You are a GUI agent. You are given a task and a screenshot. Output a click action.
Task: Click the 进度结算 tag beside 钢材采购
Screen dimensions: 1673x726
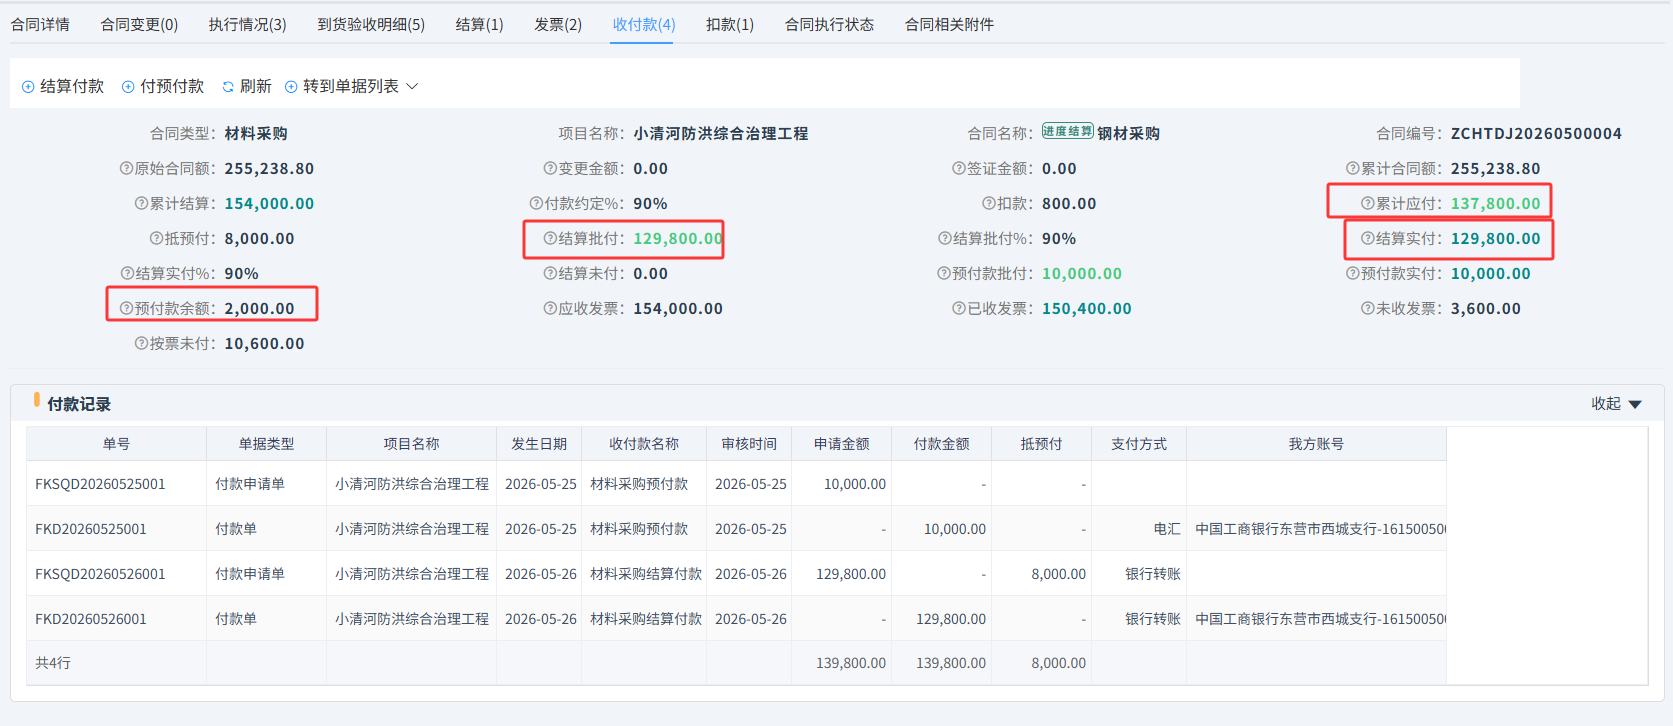(1067, 131)
